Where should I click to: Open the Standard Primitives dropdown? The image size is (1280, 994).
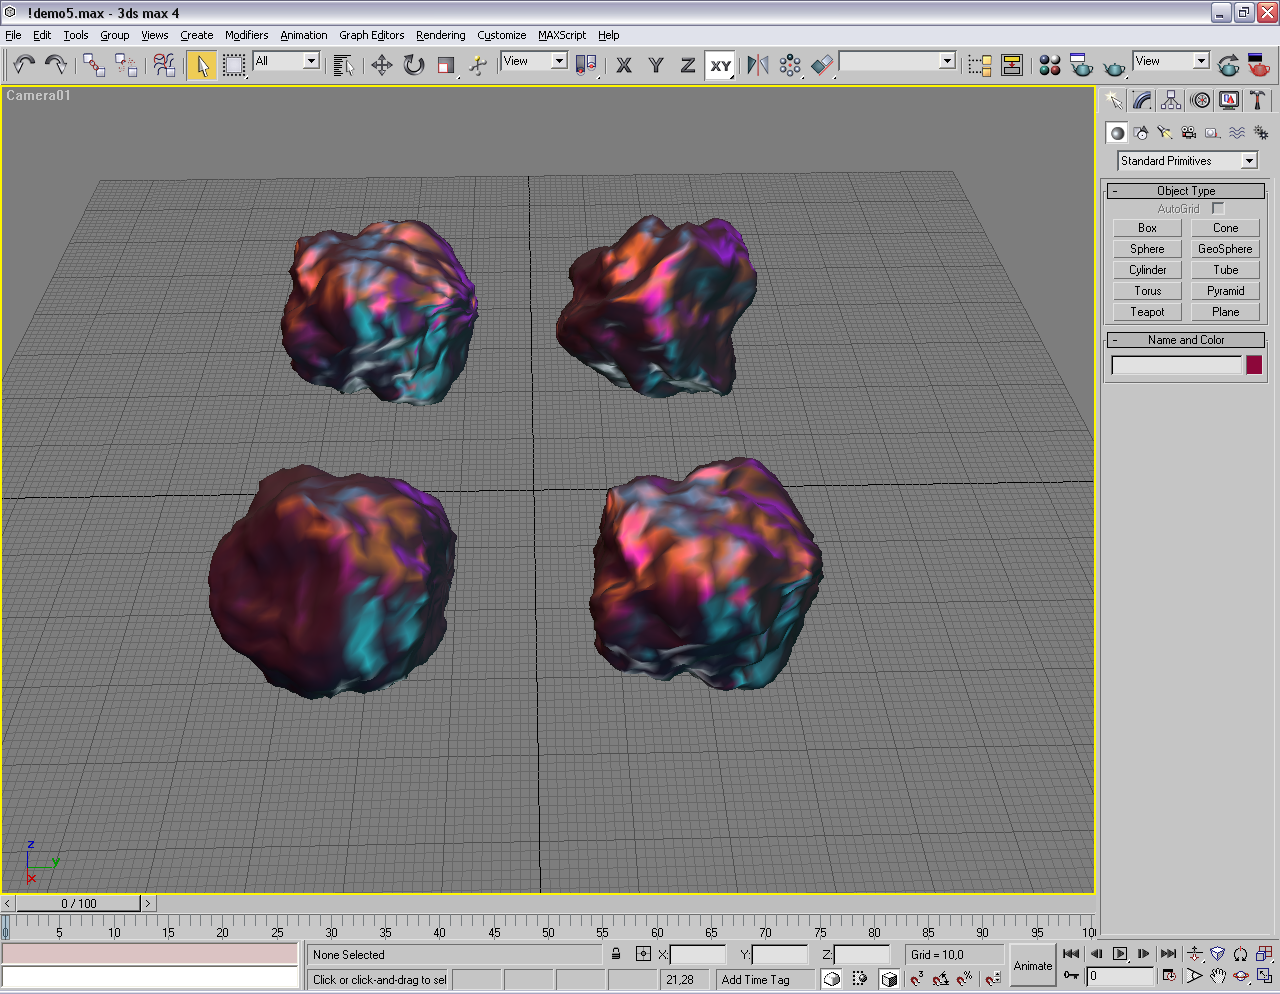[x=1187, y=161]
